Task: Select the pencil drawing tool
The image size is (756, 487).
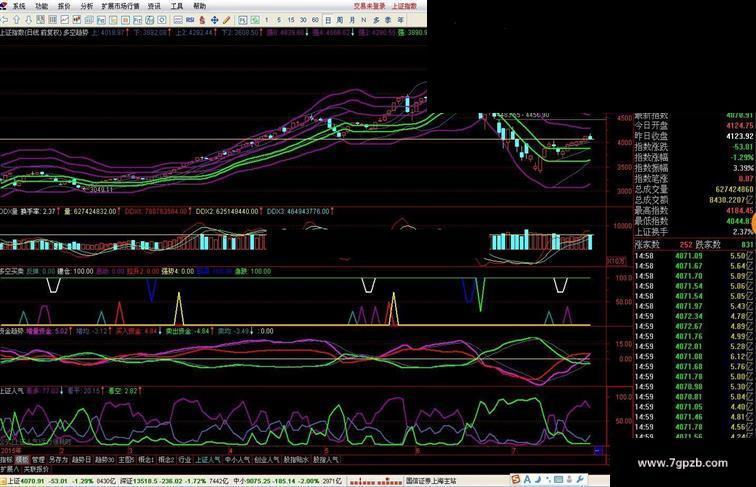Action: point(227,20)
